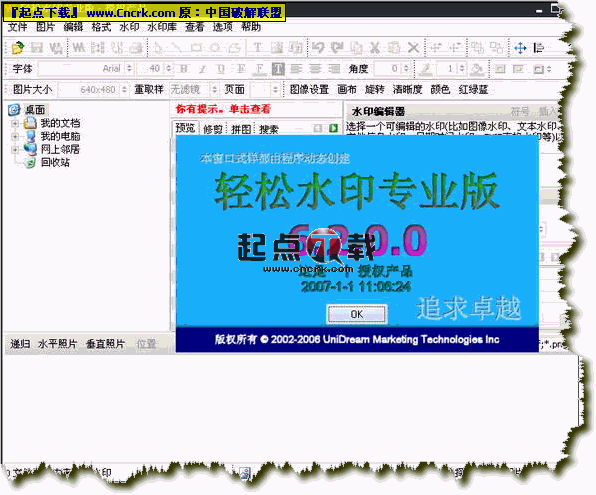
Task: Toggle bold B formatting
Action: 184,69
